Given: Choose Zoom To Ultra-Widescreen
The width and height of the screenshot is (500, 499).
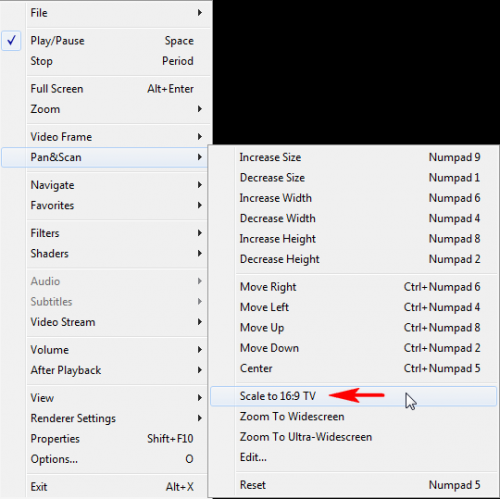Looking at the screenshot, I should 353,437.
